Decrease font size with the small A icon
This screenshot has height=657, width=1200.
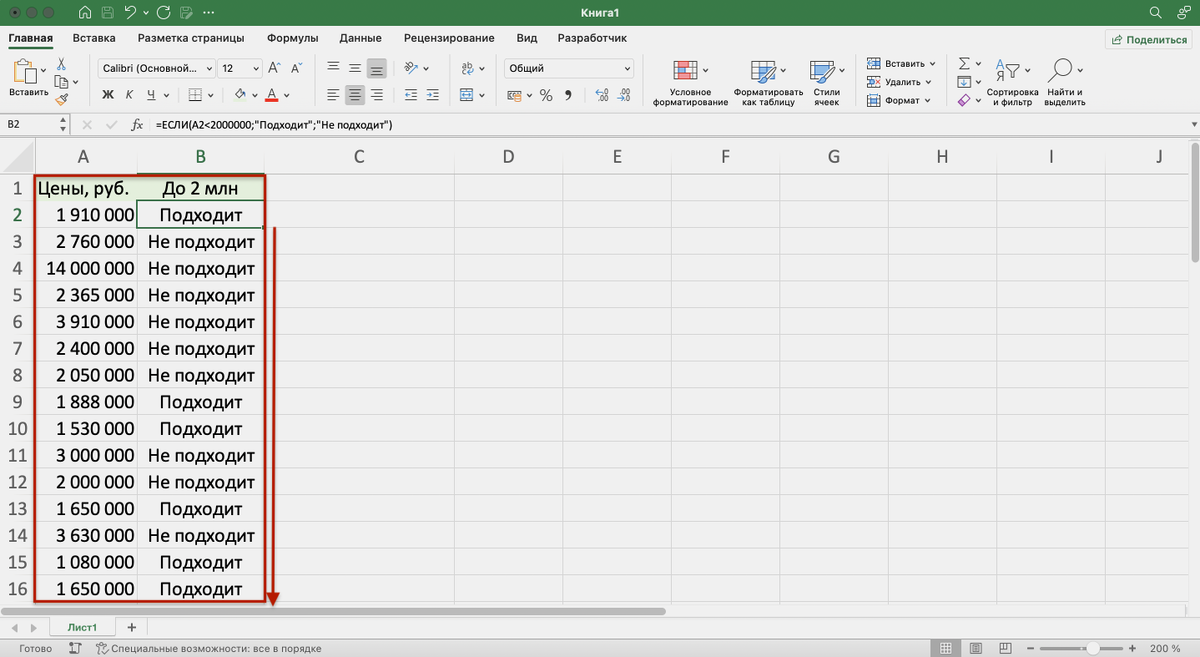click(294, 69)
